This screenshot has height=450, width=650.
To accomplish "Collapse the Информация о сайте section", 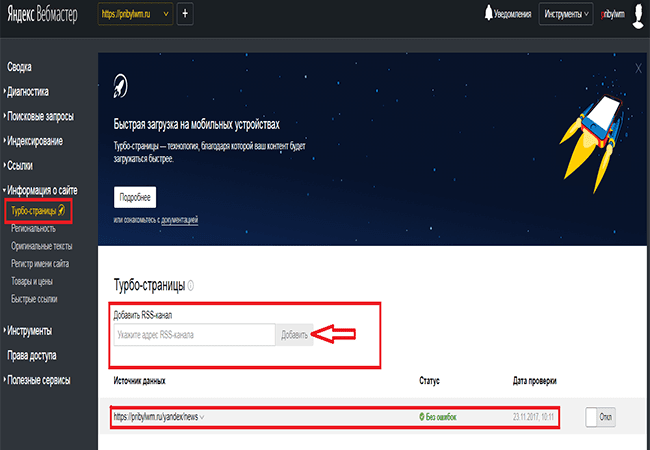I will [42, 191].
